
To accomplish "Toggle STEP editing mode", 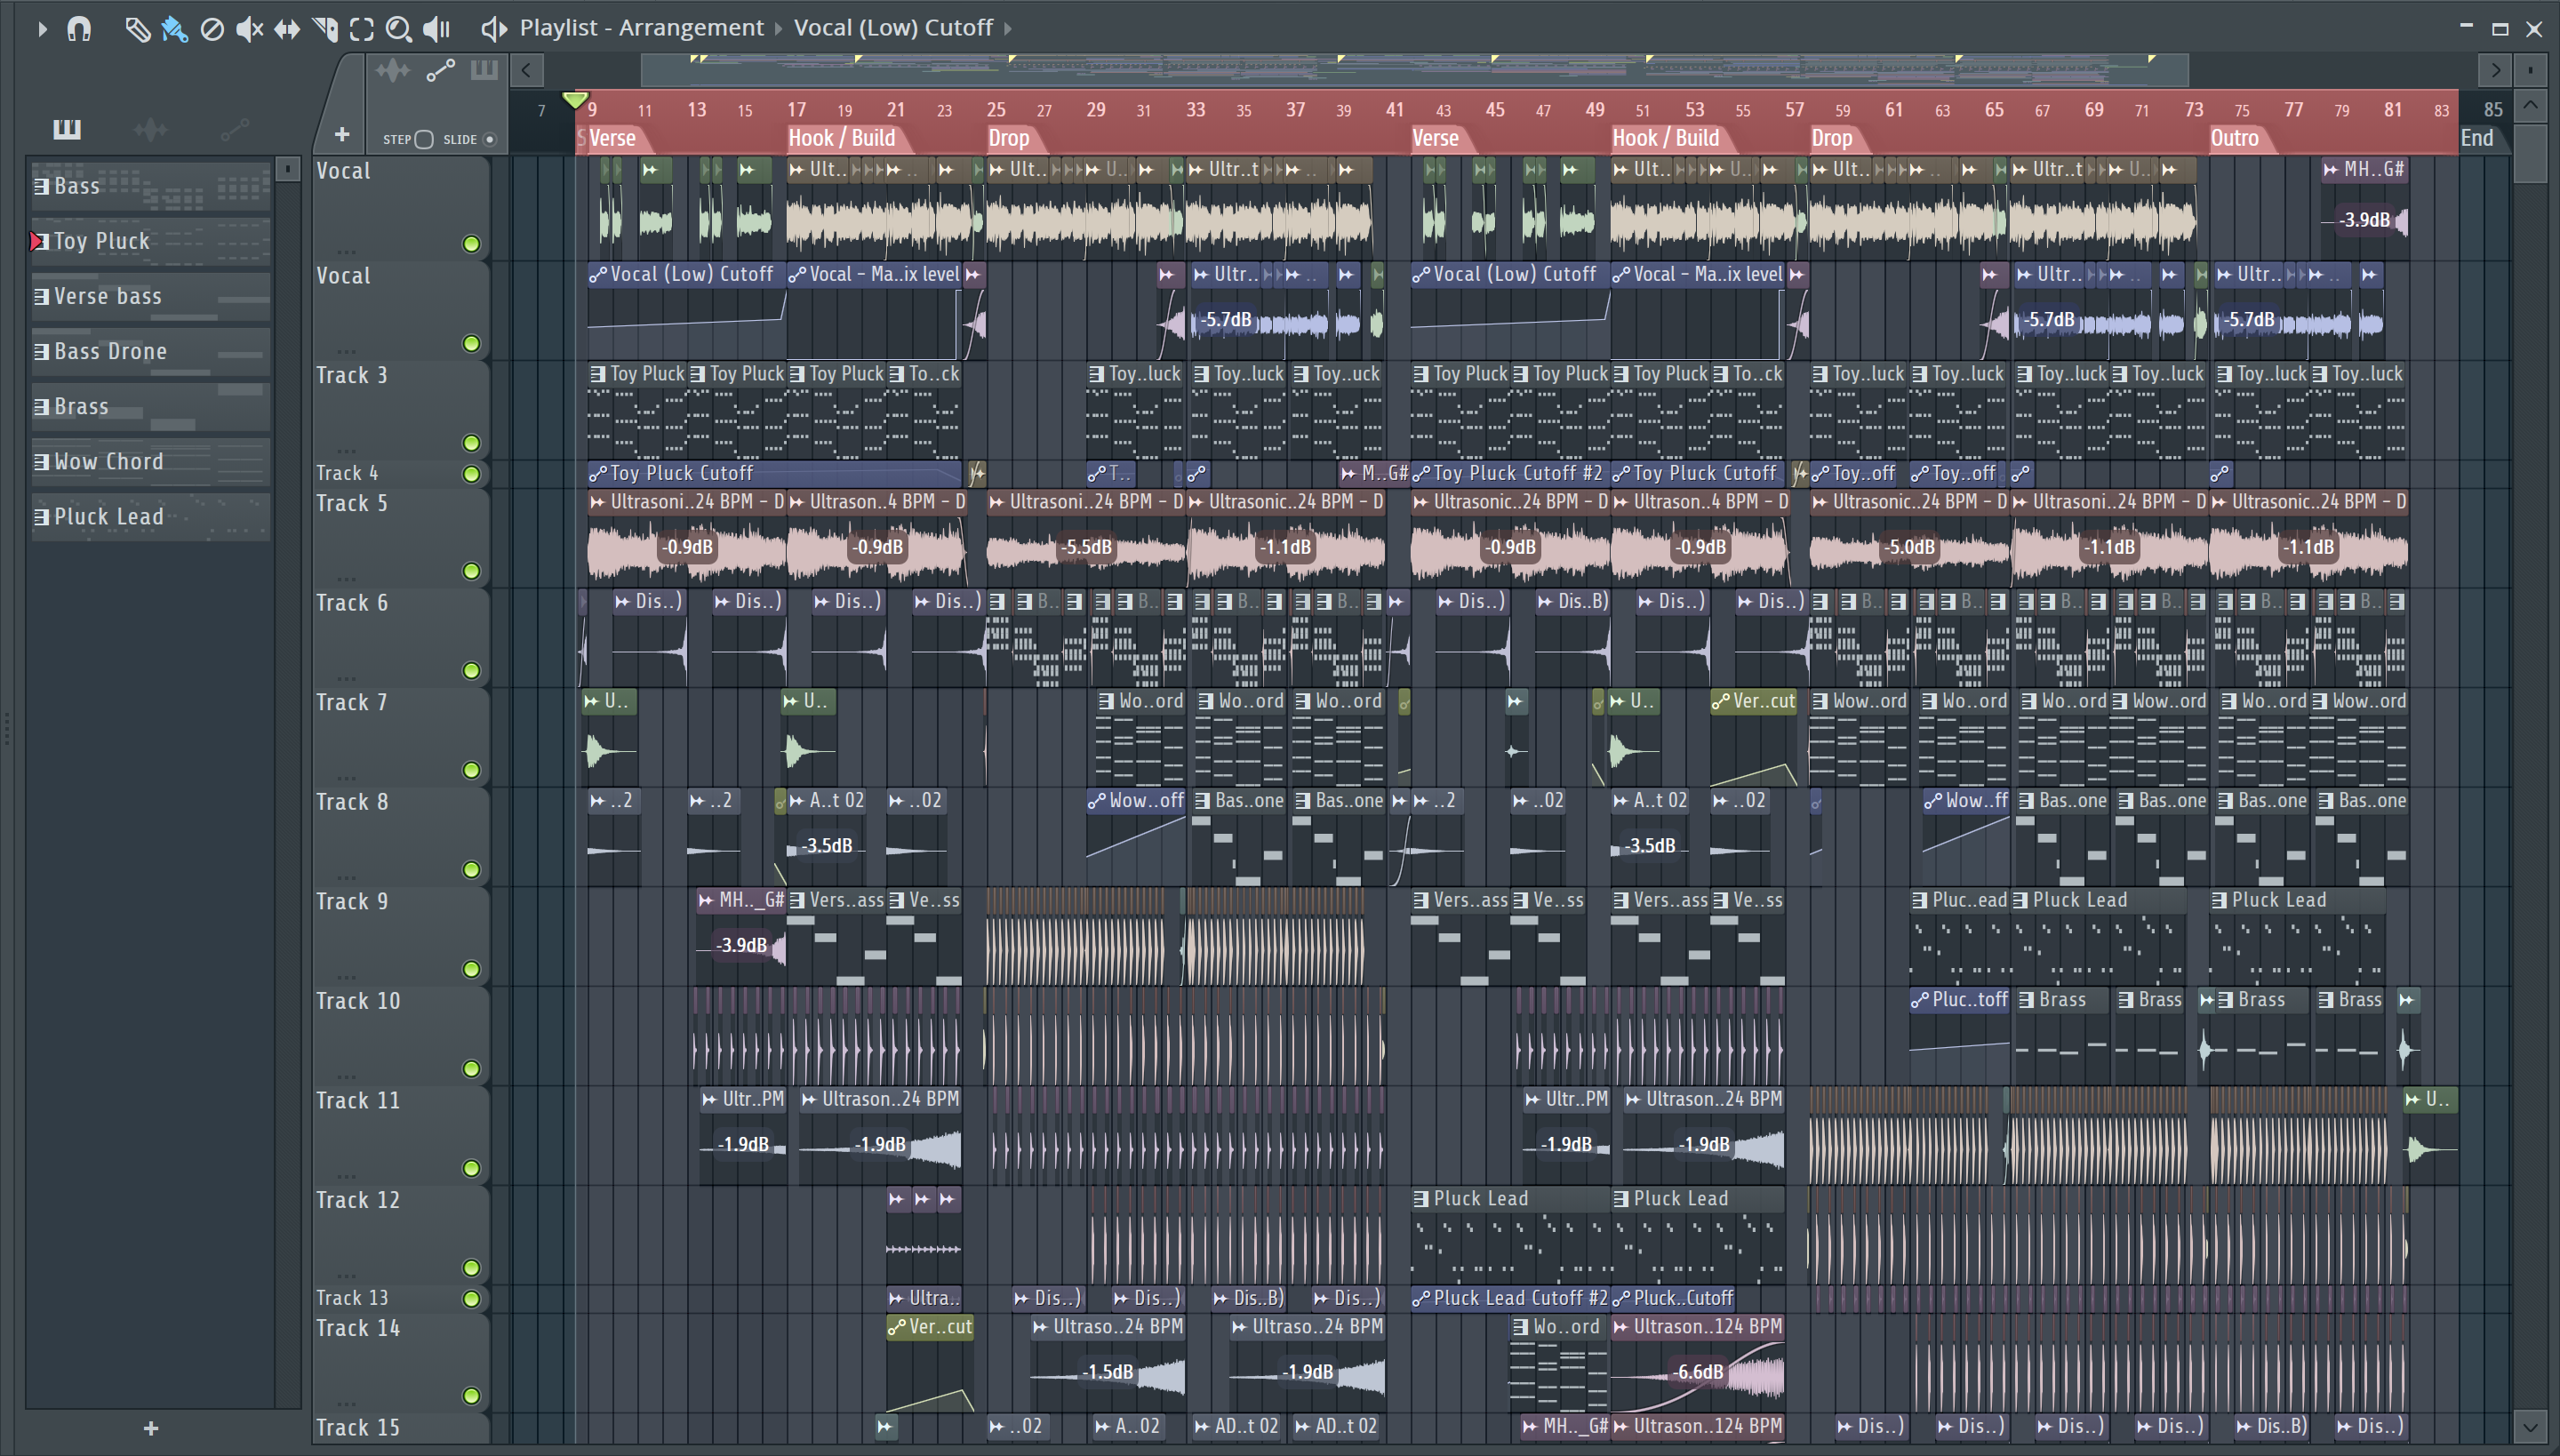I will [x=423, y=139].
